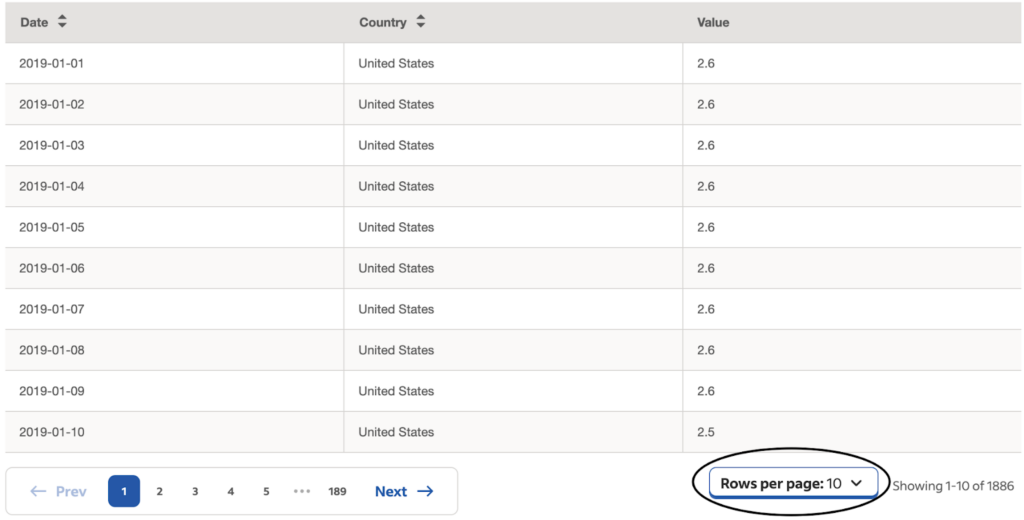Select current page 1 button
Viewport: 1024px width, 520px height.
[124, 491]
